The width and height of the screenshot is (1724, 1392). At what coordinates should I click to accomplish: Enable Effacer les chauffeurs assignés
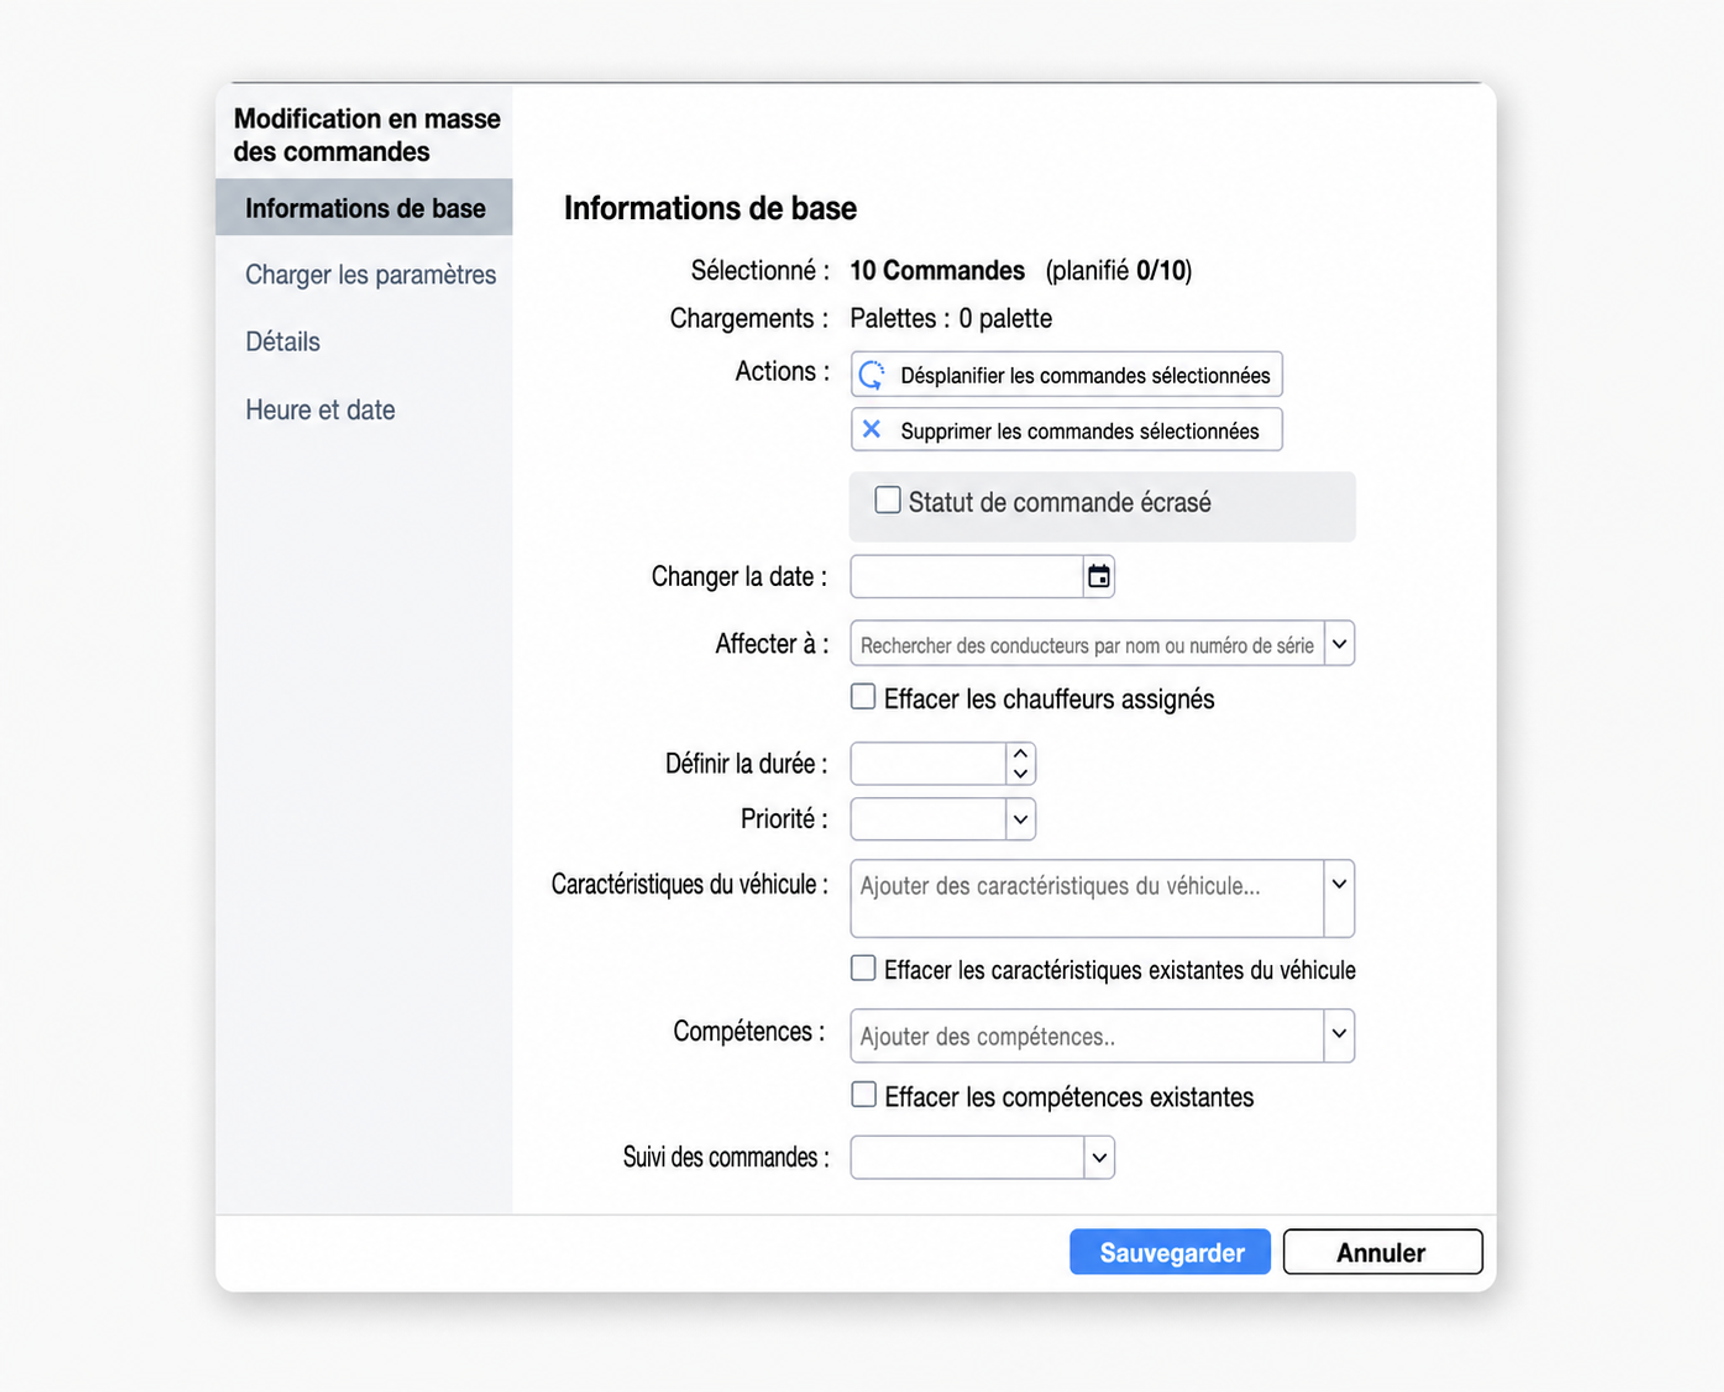point(863,697)
